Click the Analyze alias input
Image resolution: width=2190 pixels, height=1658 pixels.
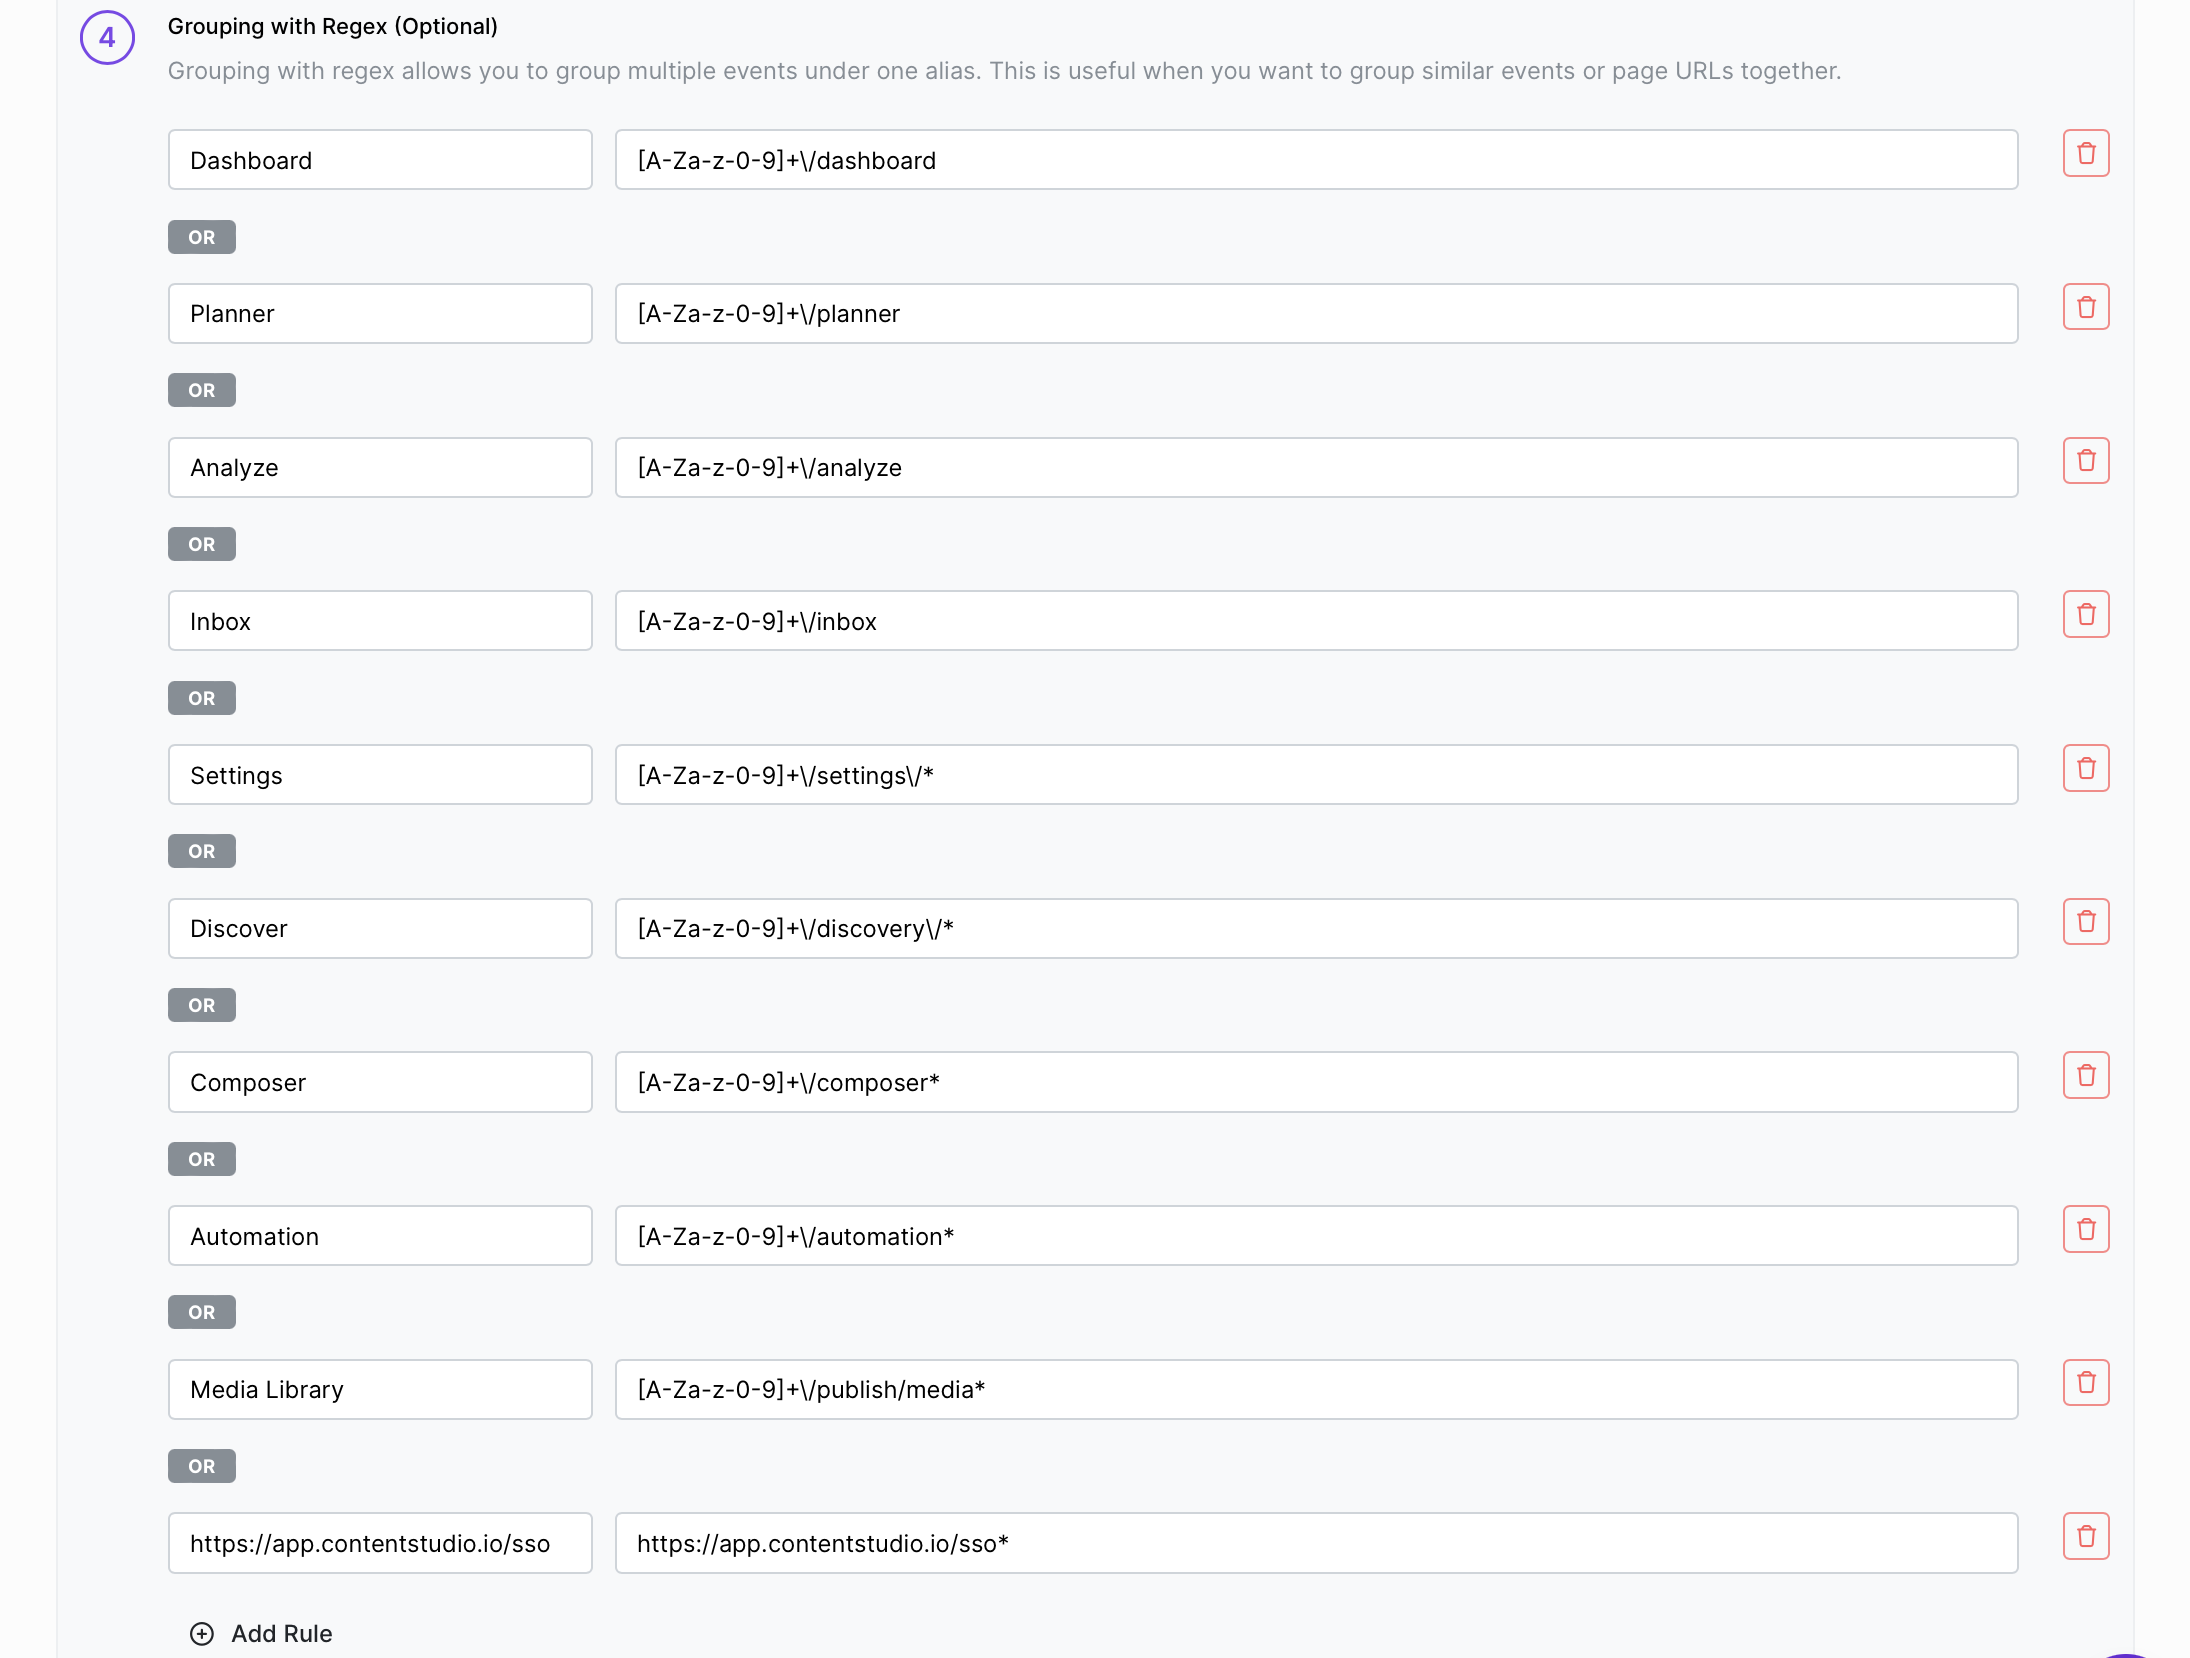point(380,468)
